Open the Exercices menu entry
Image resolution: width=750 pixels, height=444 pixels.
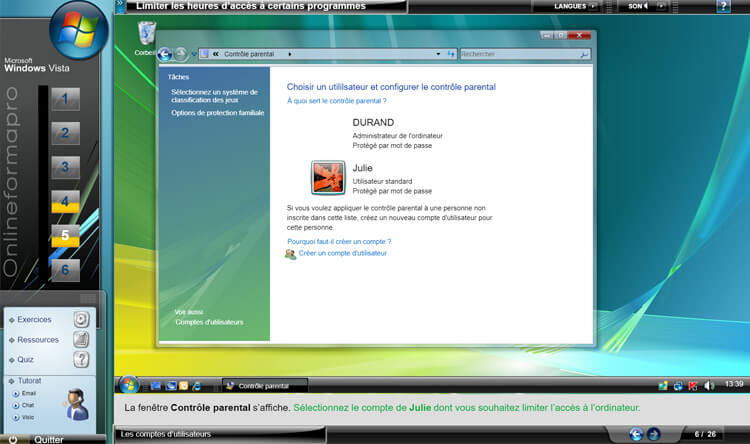[34, 319]
